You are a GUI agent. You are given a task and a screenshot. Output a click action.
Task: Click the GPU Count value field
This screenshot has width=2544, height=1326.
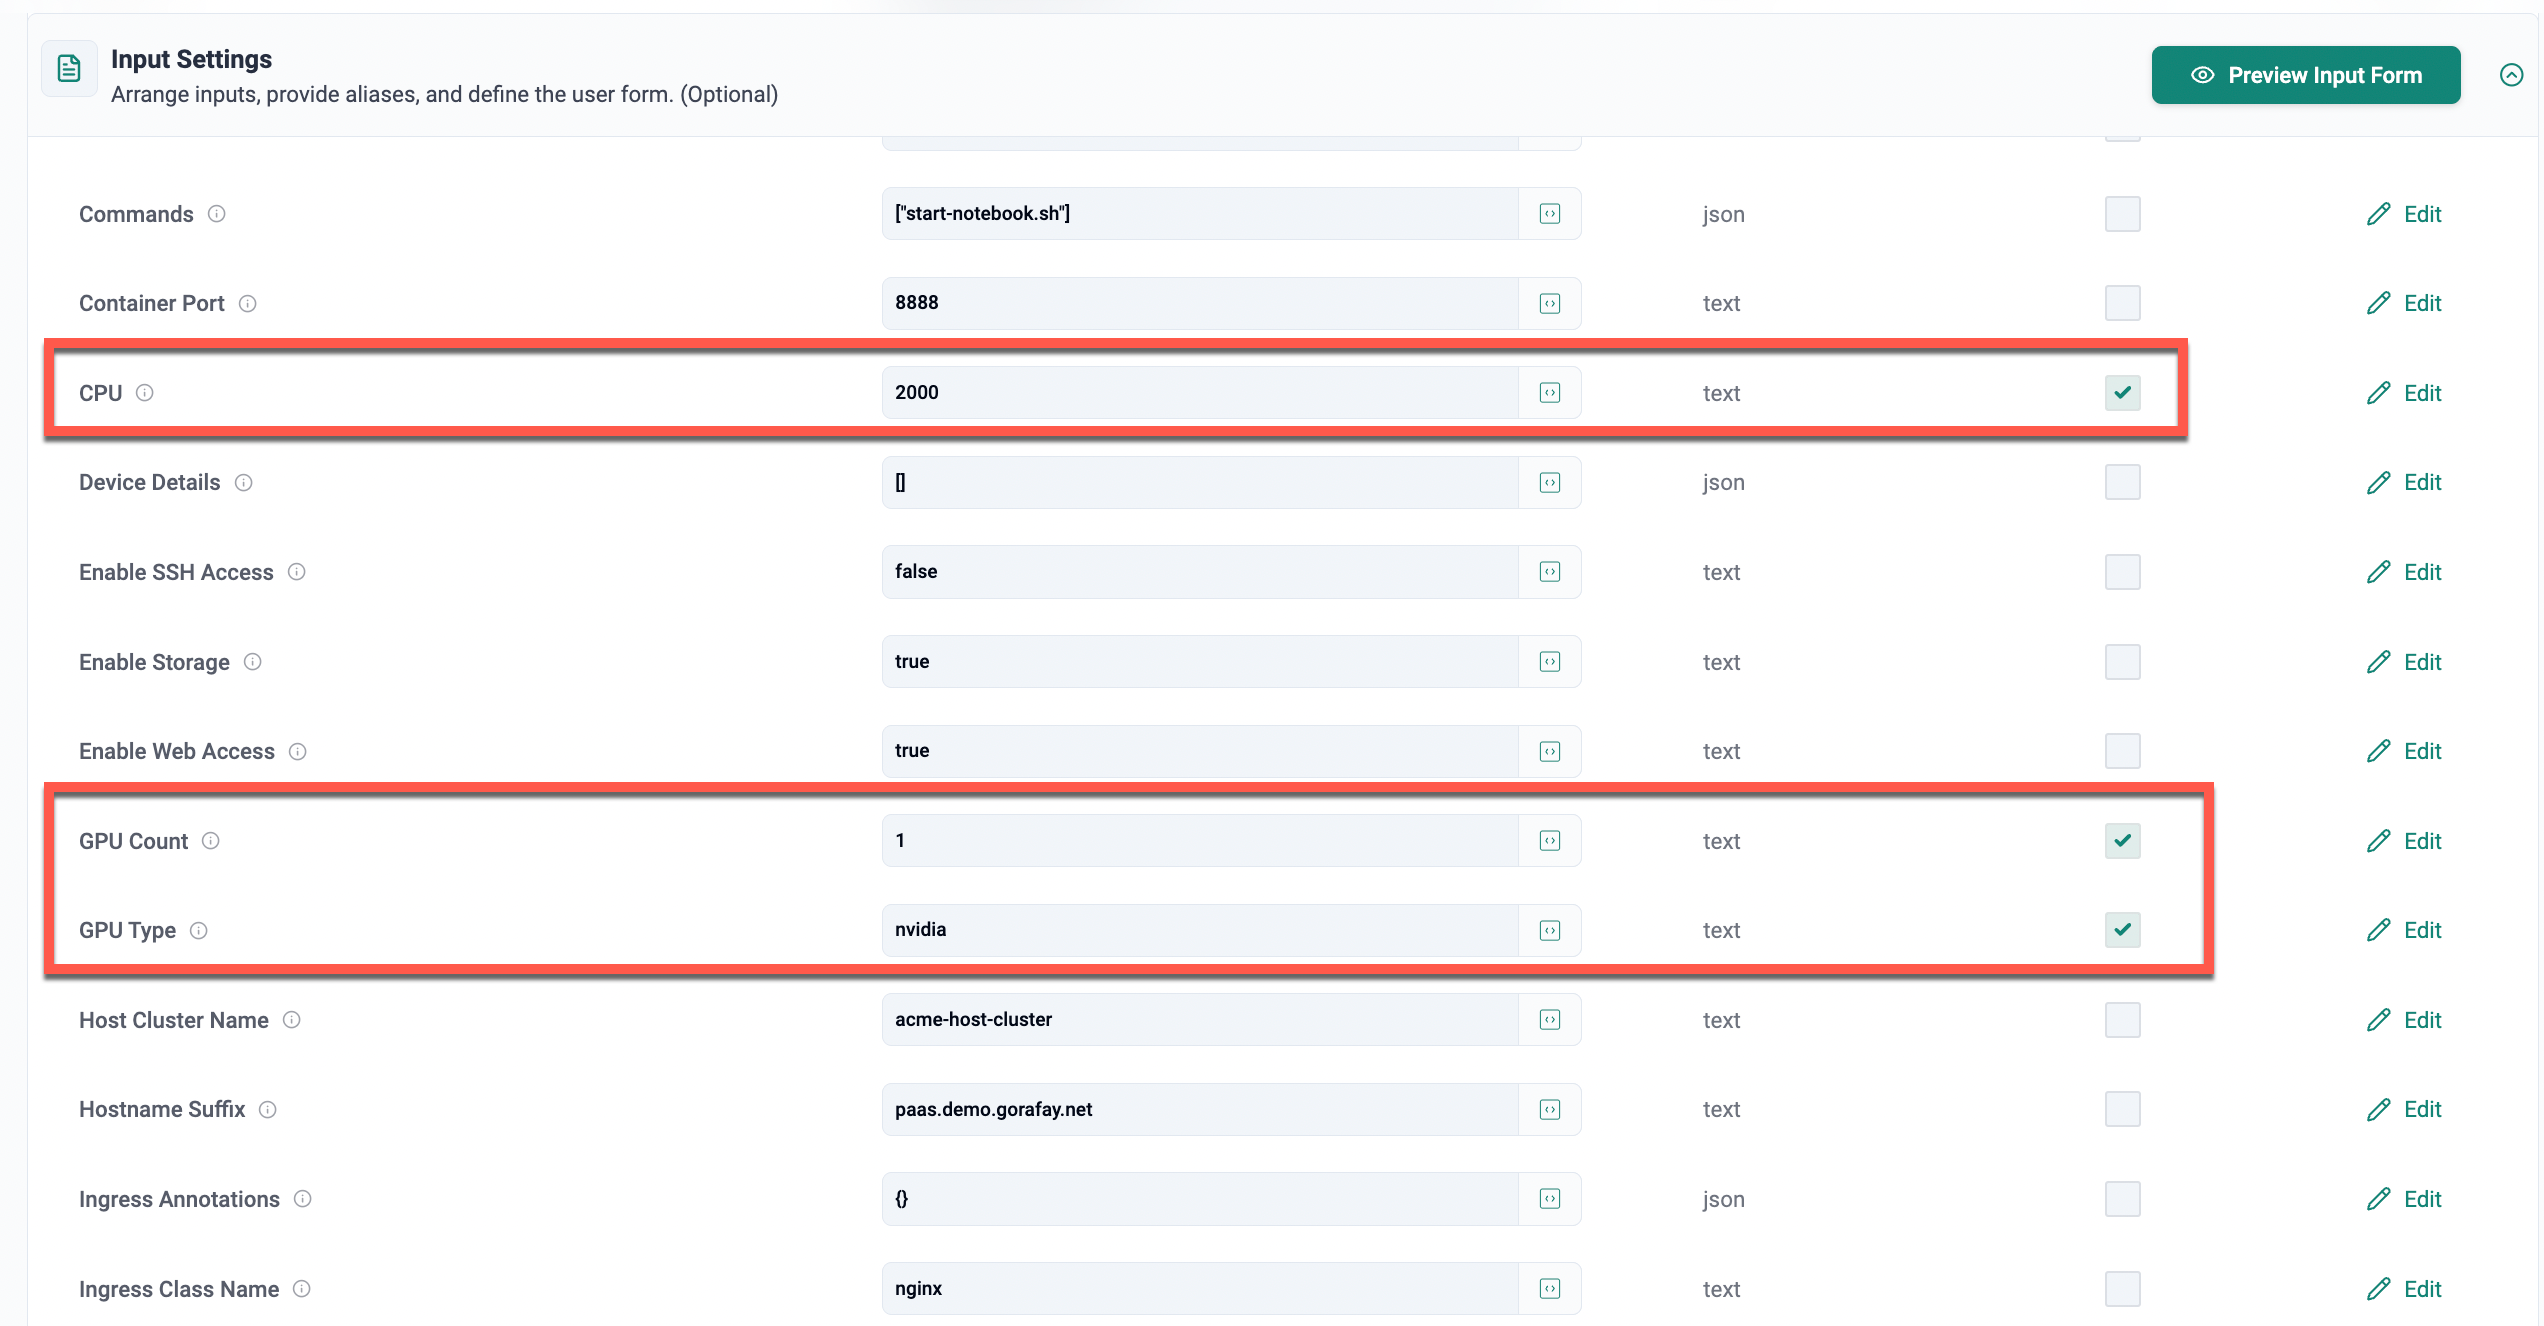coord(1199,841)
